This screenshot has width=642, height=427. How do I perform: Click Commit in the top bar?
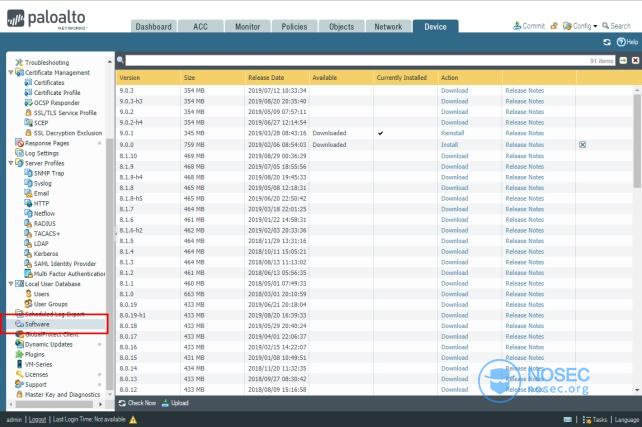tap(529, 26)
